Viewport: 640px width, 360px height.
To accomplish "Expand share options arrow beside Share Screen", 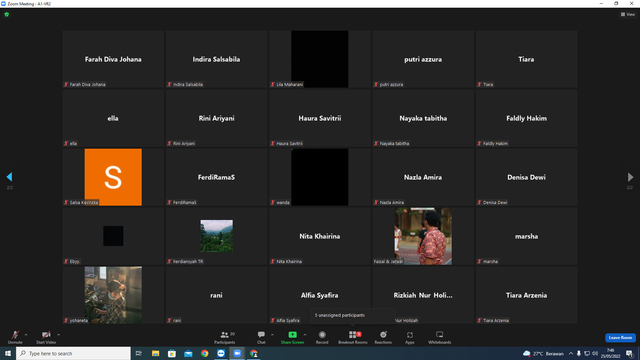I will coord(305,335).
